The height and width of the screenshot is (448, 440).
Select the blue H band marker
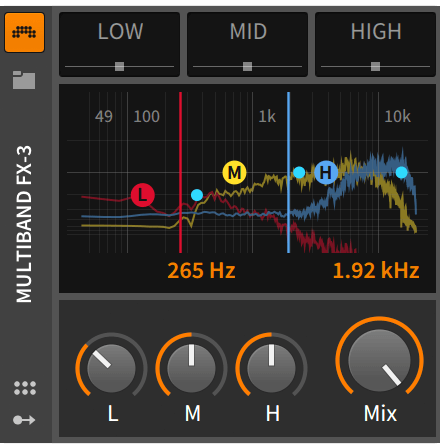(x=326, y=172)
